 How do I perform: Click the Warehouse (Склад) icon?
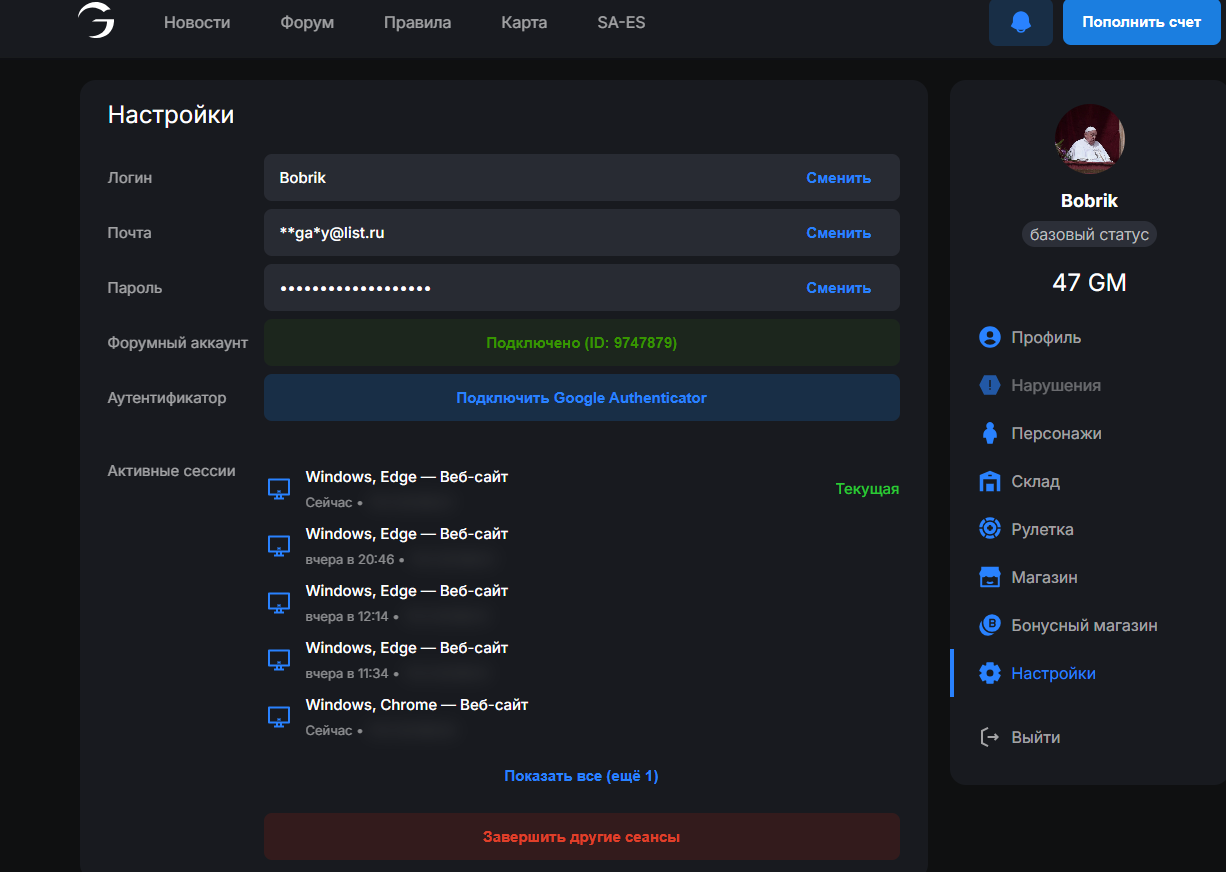[x=989, y=481]
